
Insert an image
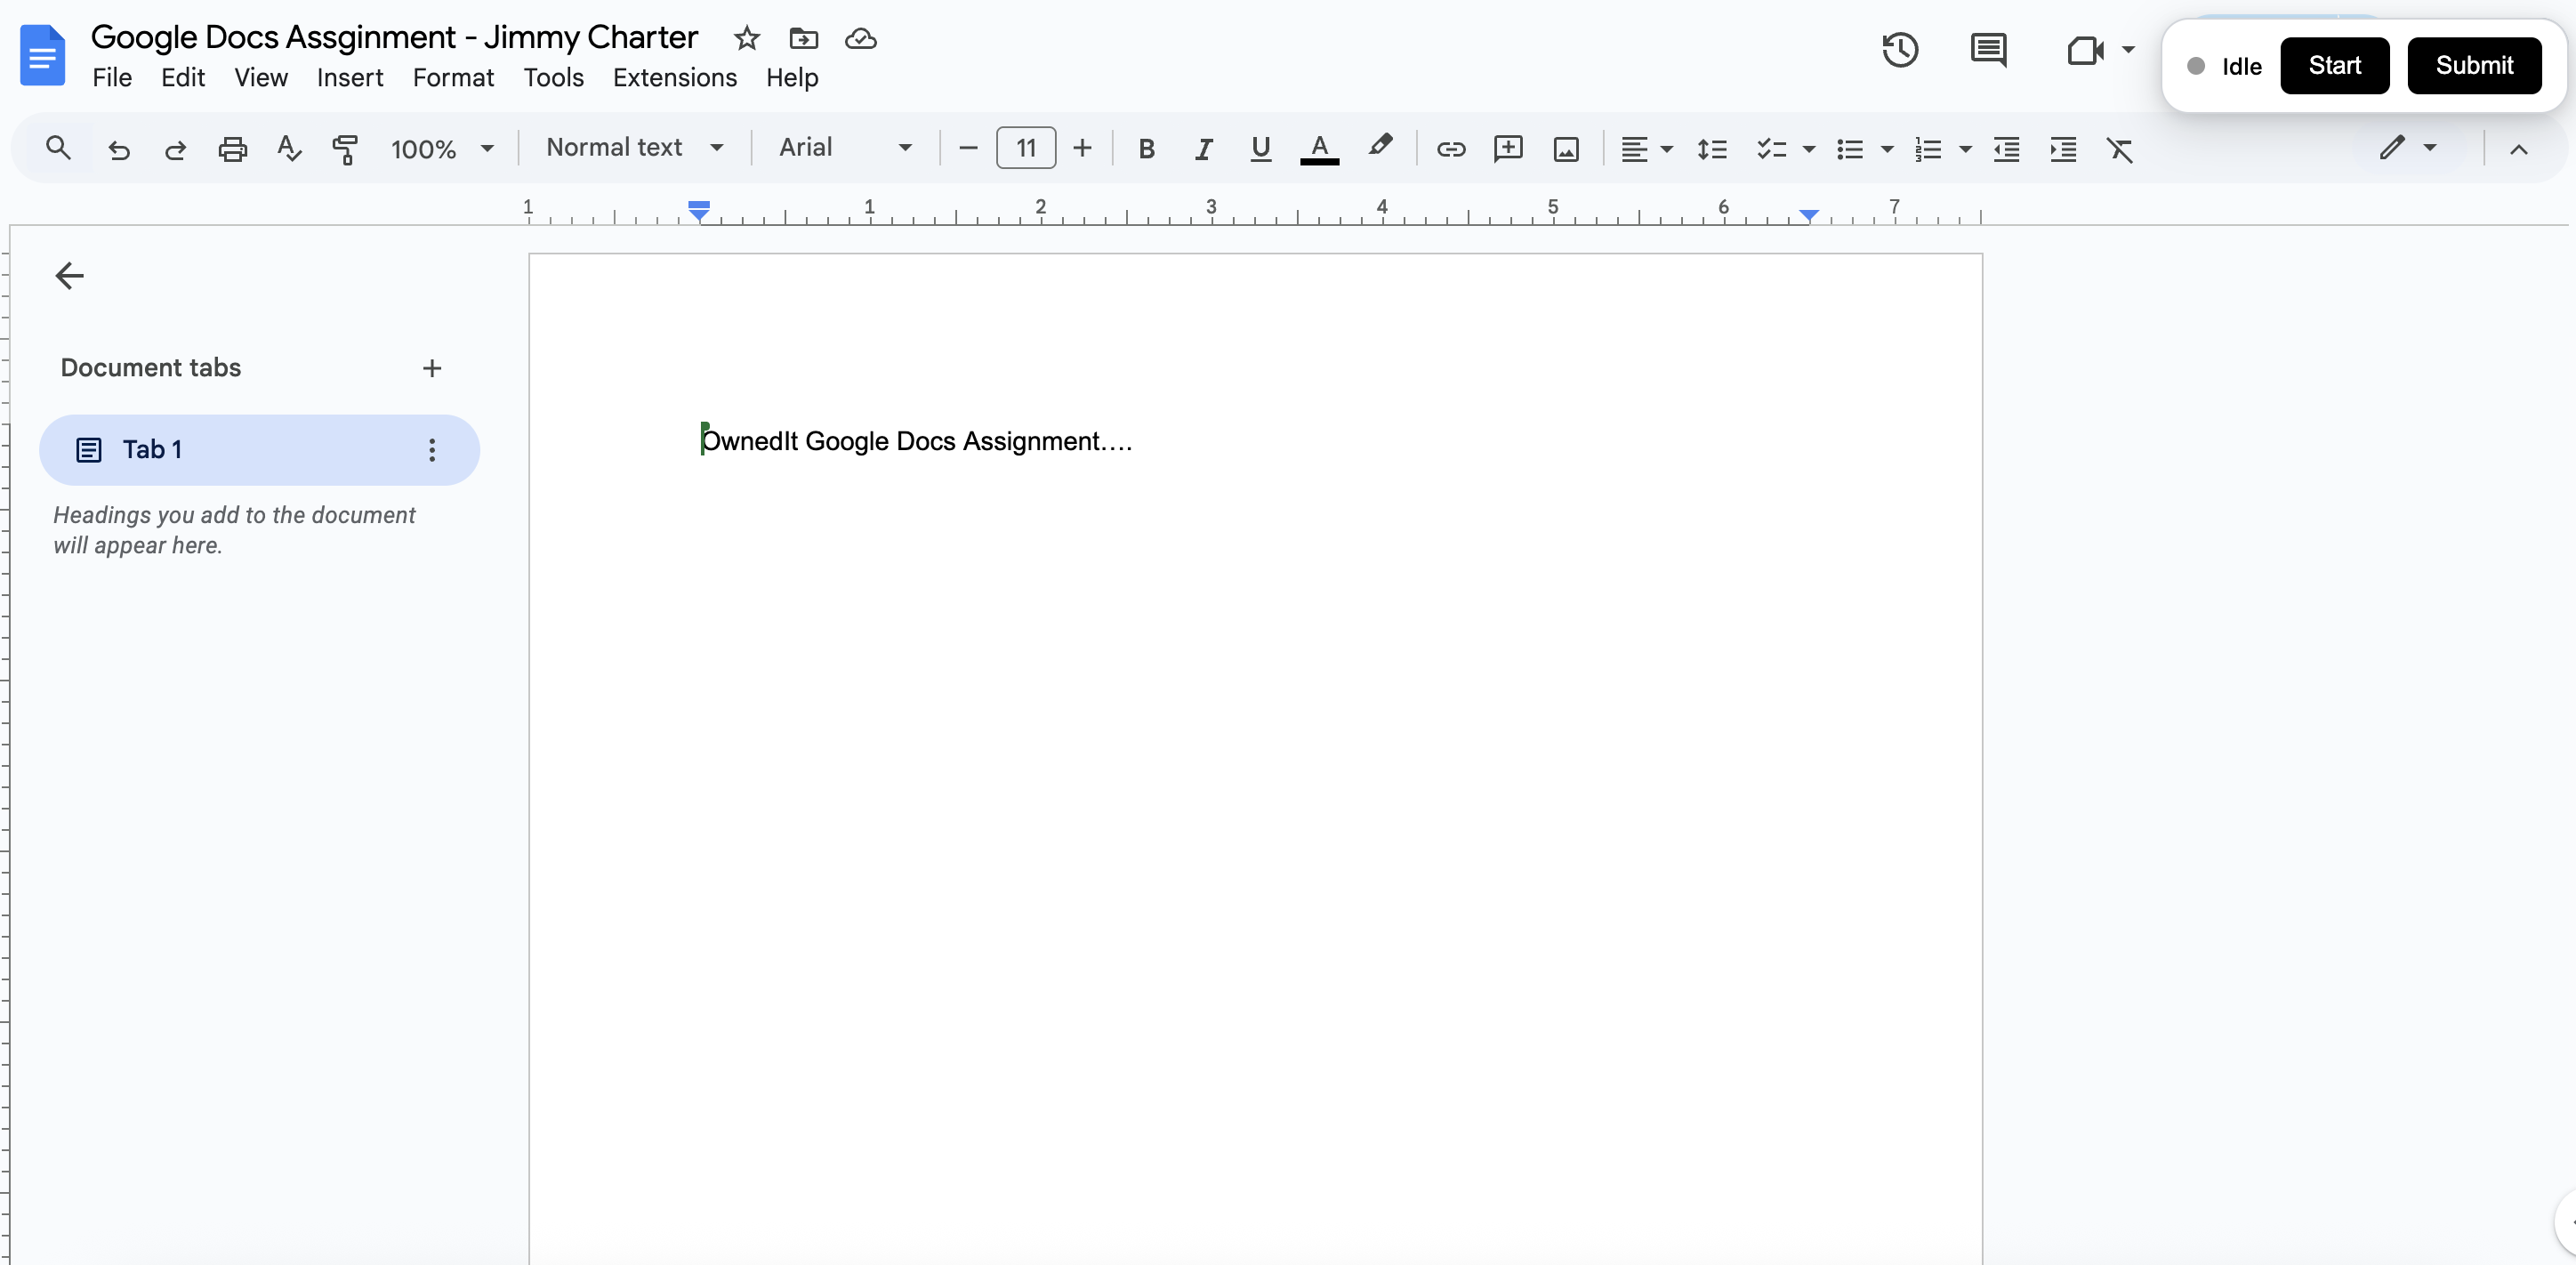1566,150
